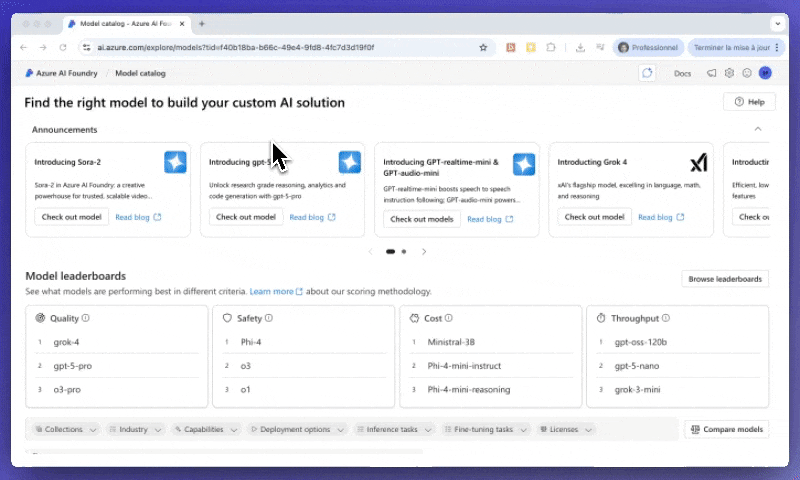Read blog link for Grok 4
This screenshot has width=800, height=480.
click(x=661, y=217)
